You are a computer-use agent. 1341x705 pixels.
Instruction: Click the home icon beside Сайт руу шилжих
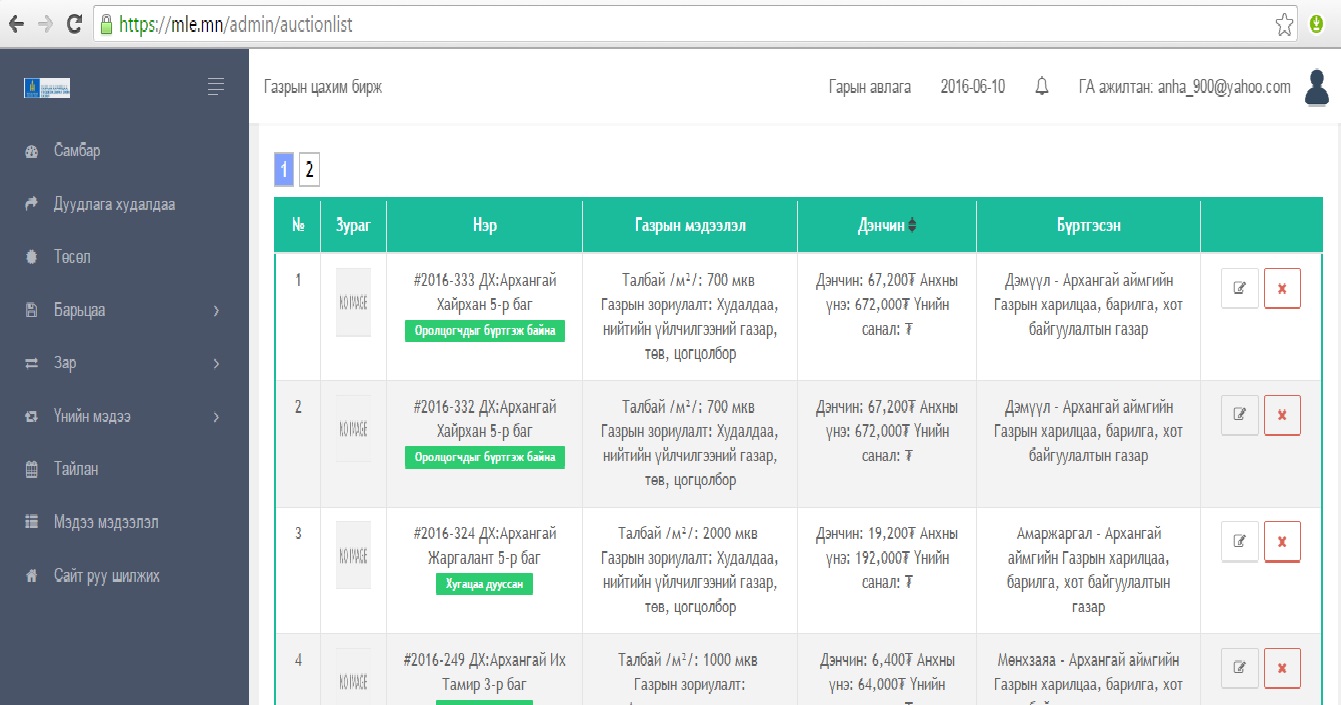[x=31, y=576]
